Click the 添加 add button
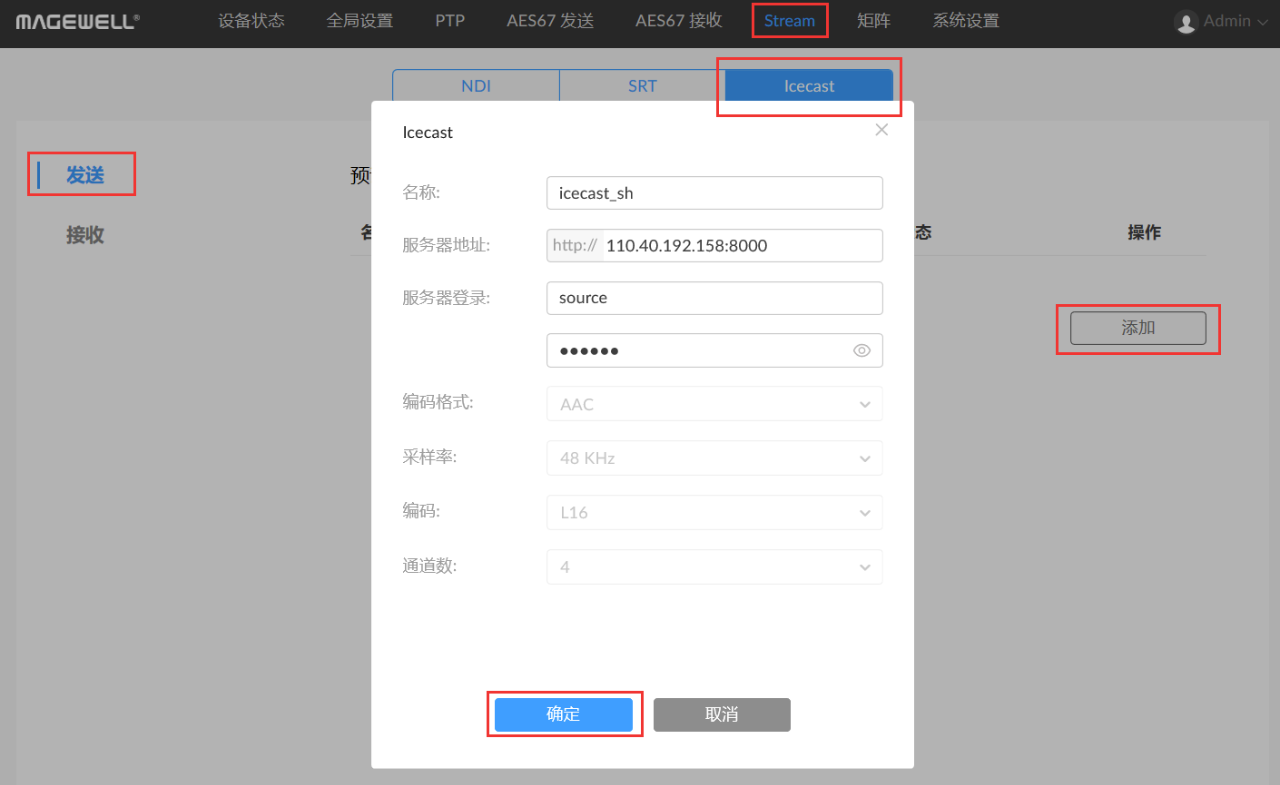 click(x=1138, y=328)
